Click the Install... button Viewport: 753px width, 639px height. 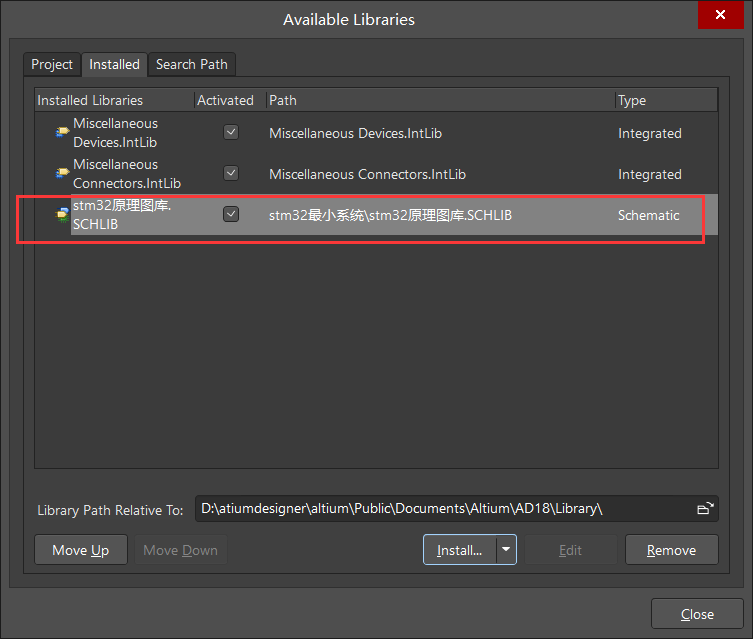click(460, 550)
